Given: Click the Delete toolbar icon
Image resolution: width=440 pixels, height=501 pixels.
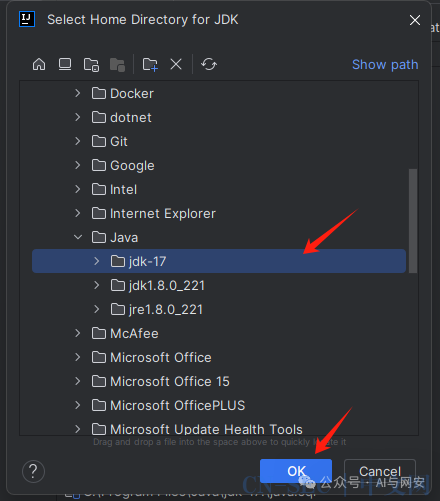Looking at the screenshot, I should 176,64.
